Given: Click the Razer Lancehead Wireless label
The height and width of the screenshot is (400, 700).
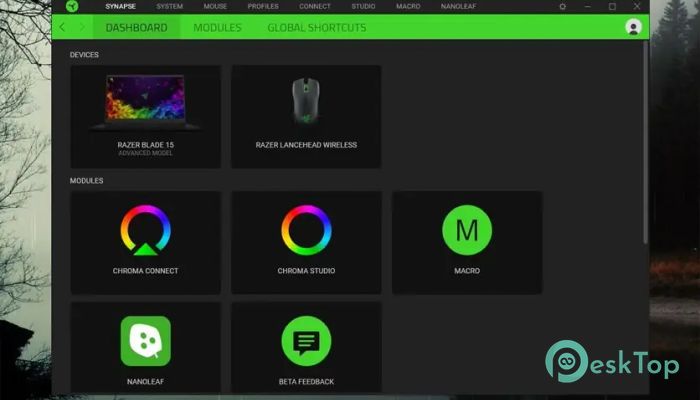Looking at the screenshot, I should [306, 145].
